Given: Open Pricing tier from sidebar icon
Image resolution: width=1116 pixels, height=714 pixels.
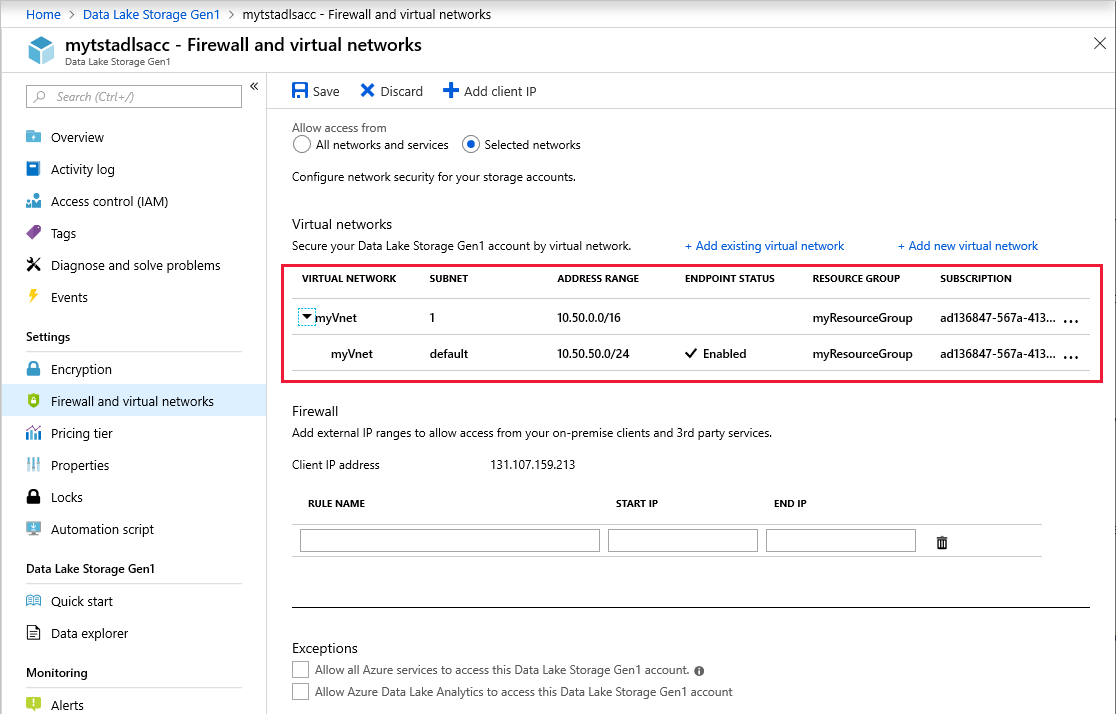Looking at the screenshot, I should 33,433.
